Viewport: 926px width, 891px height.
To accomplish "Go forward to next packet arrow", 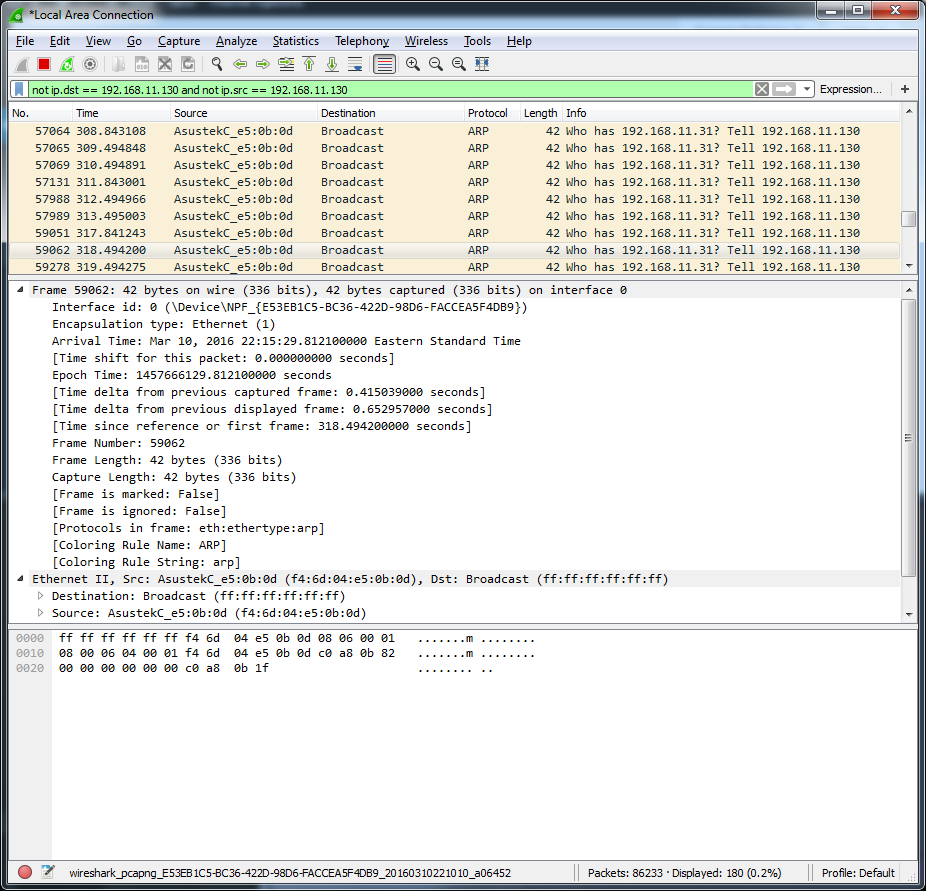I will 263,64.
